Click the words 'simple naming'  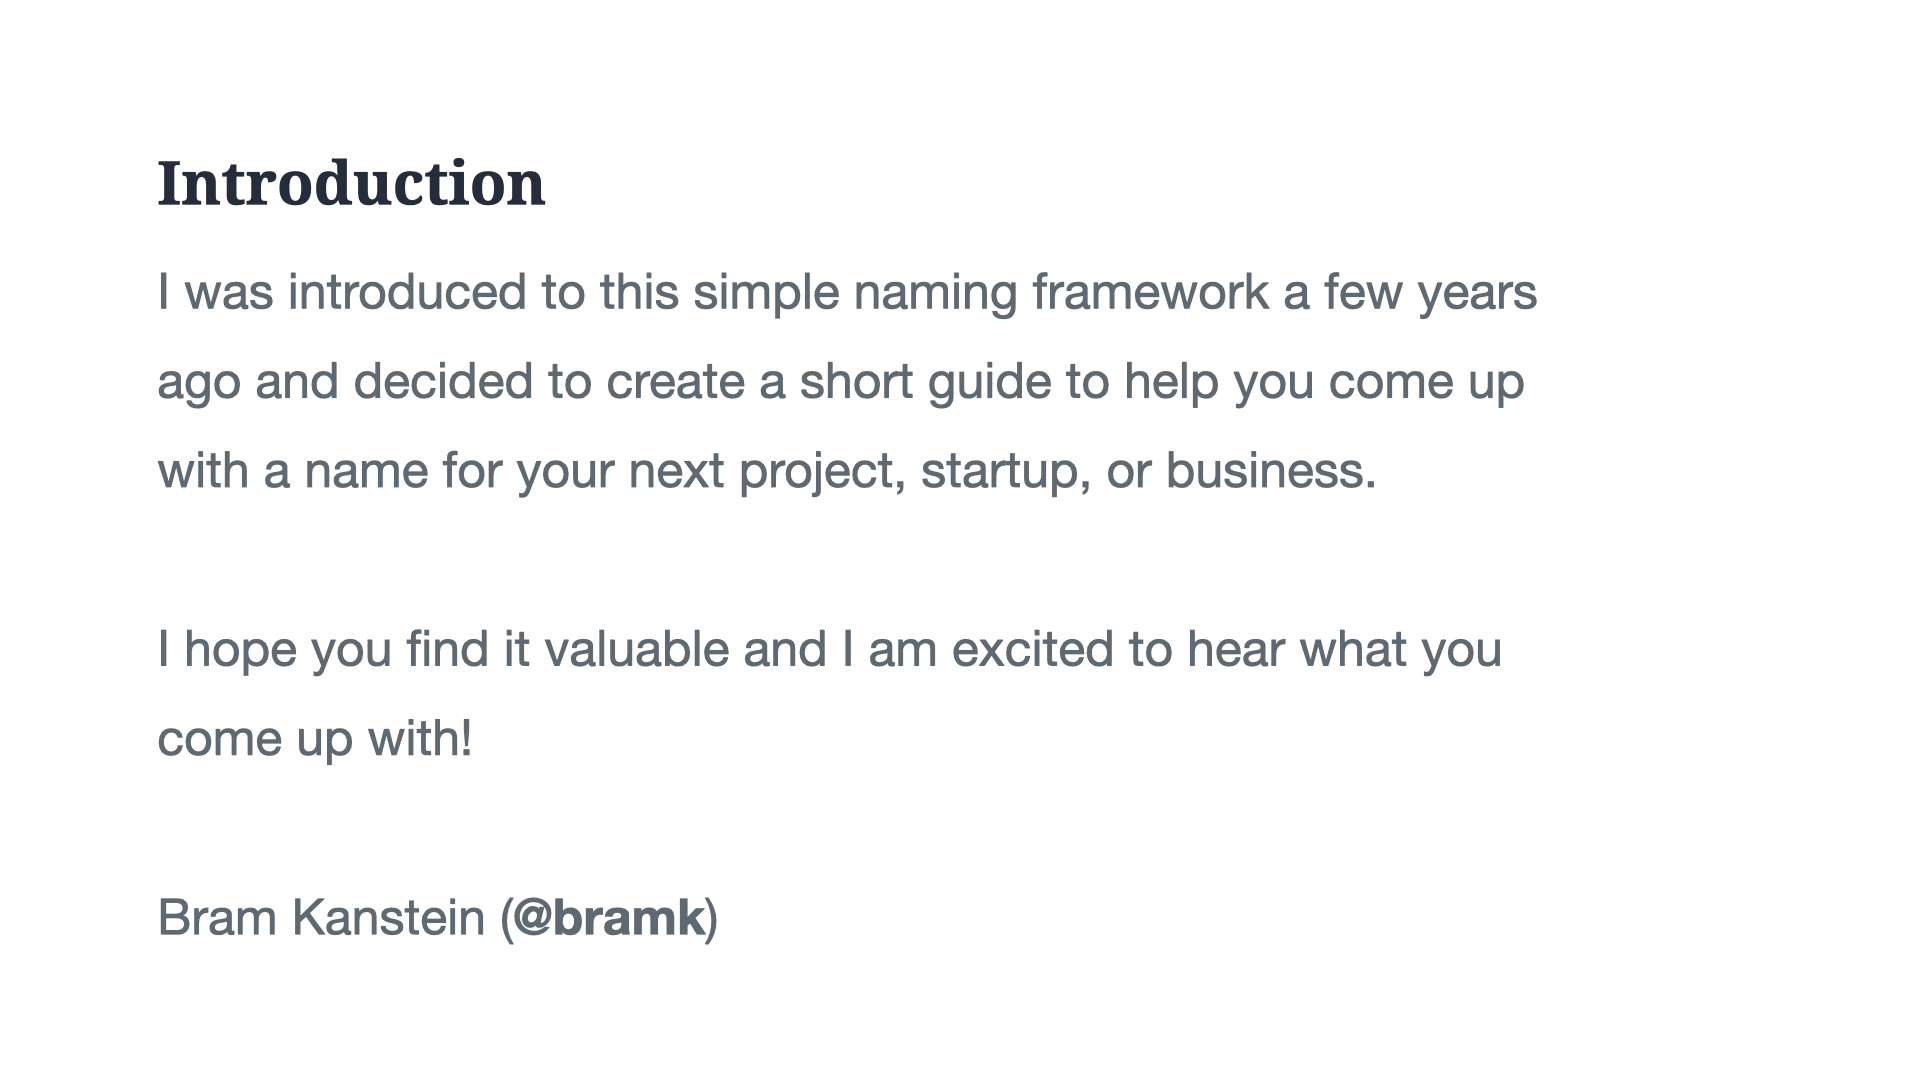[855, 292]
